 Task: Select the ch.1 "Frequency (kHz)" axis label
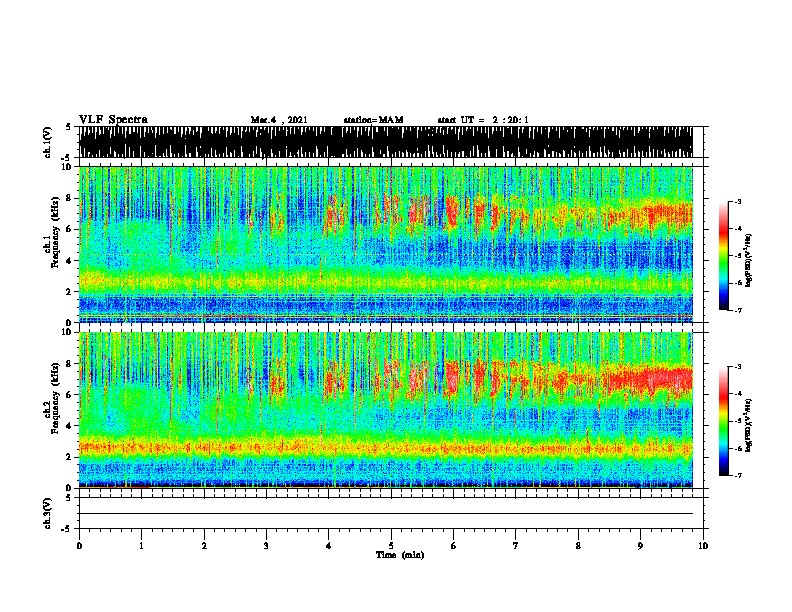click(x=55, y=233)
